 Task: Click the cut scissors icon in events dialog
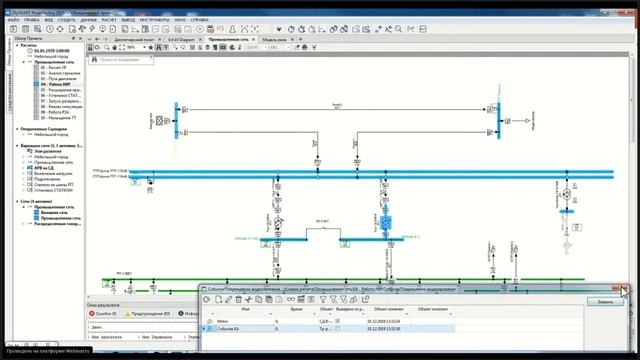[x=248, y=300]
